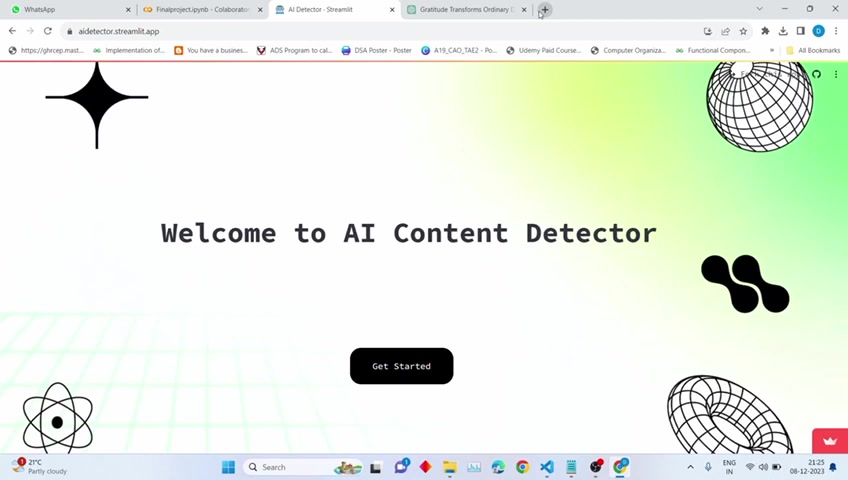Click the red crown Streamlit badge

[830, 441]
